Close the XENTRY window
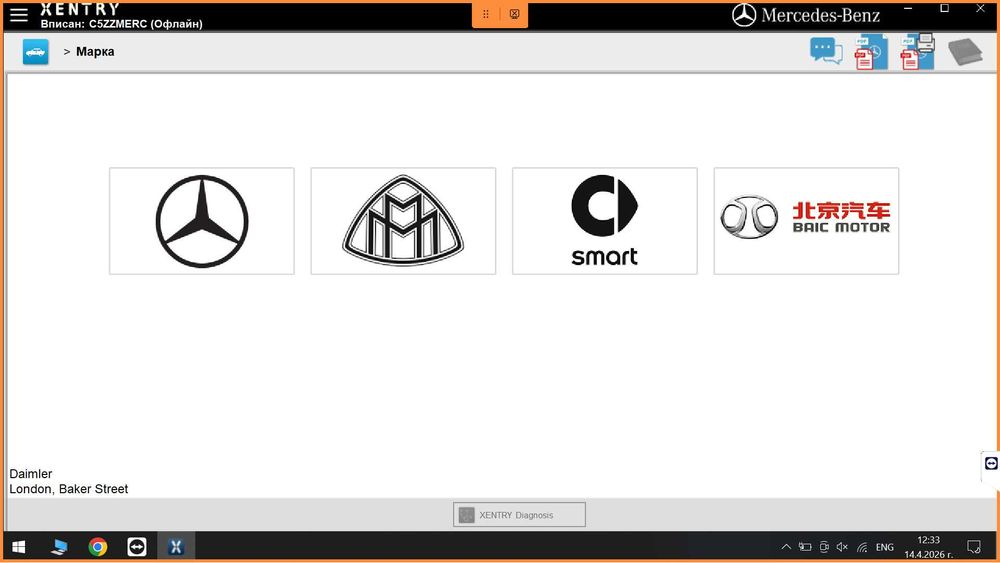The image size is (1000, 563). pyautogui.click(x=980, y=8)
